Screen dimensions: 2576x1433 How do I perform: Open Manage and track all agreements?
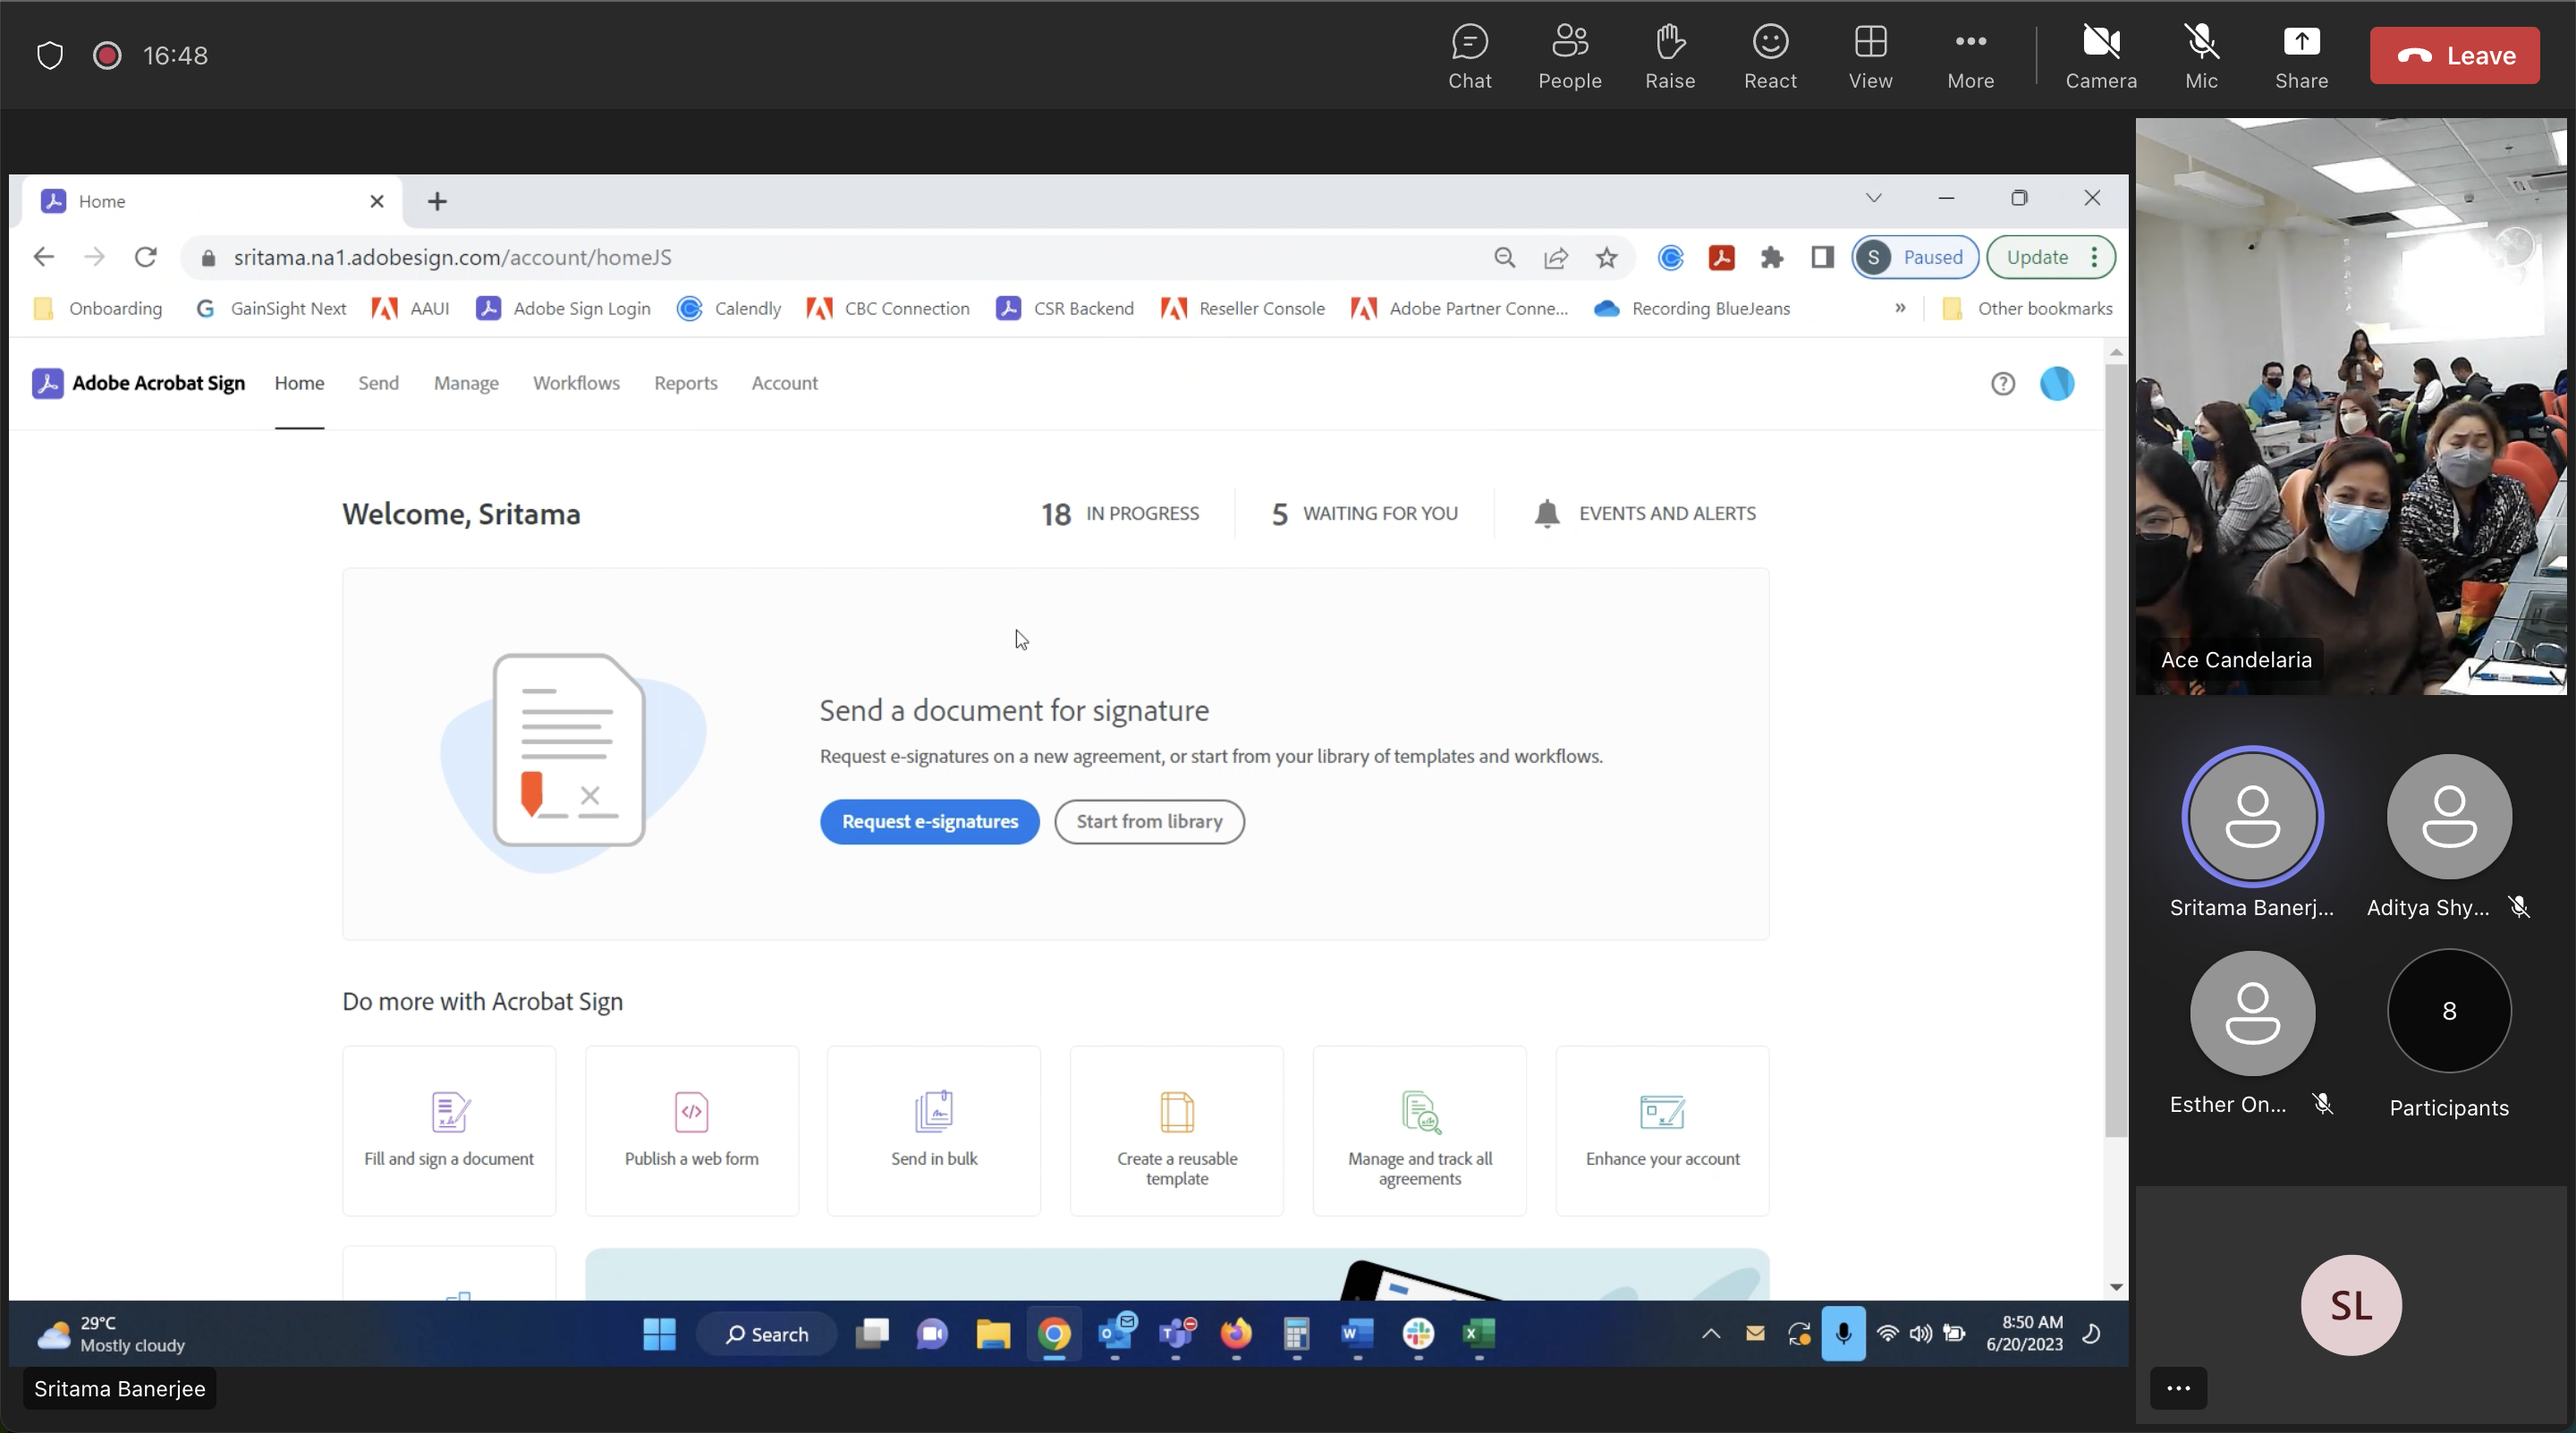(1419, 1131)
